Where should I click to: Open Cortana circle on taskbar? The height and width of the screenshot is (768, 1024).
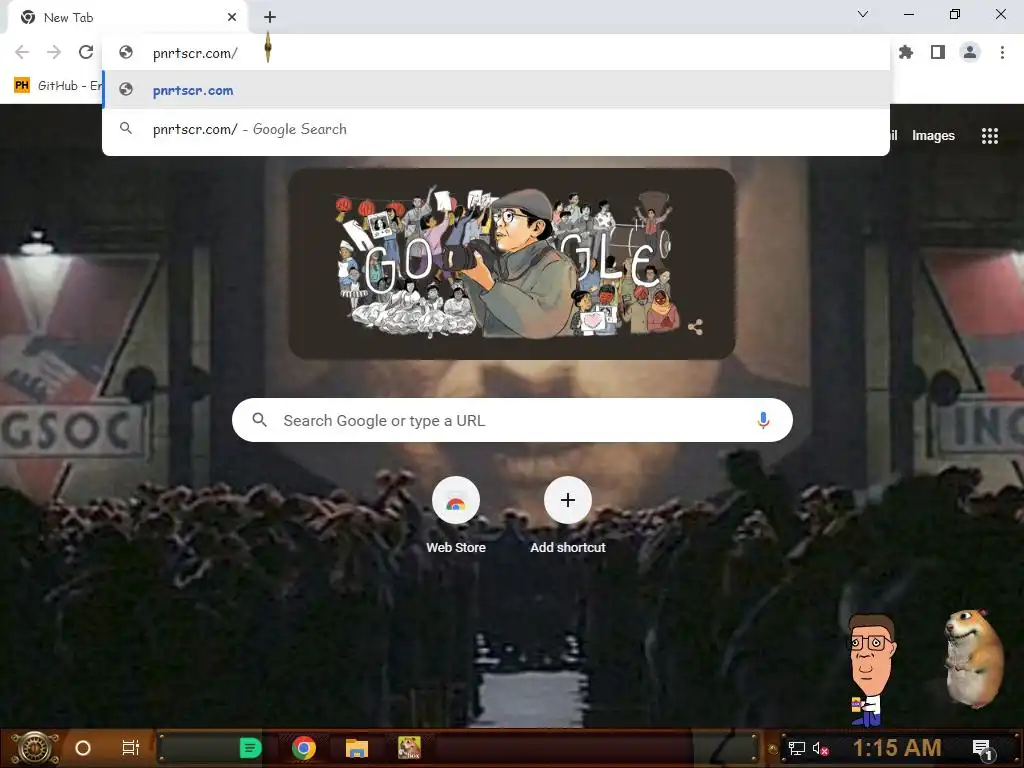tap(82, 748)
